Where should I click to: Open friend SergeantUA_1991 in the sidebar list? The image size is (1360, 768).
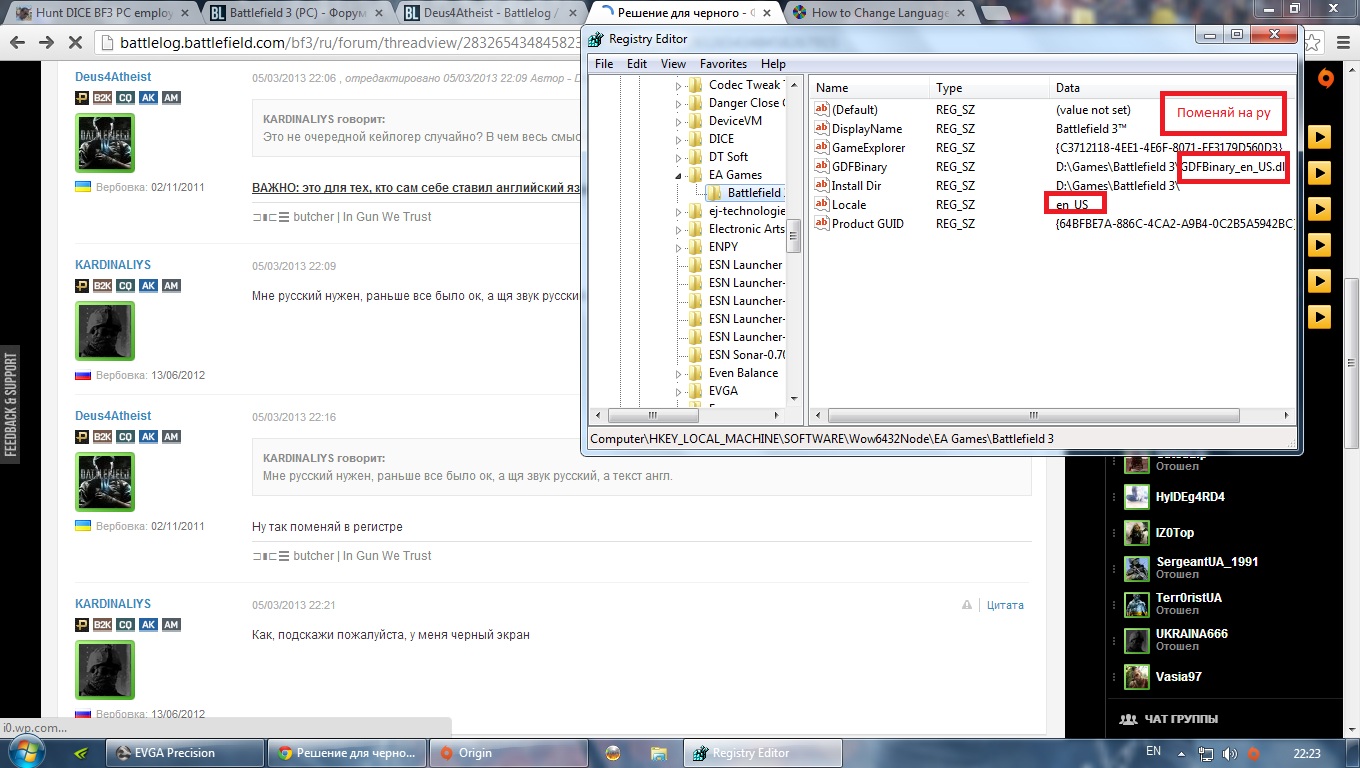(1207, 562)
